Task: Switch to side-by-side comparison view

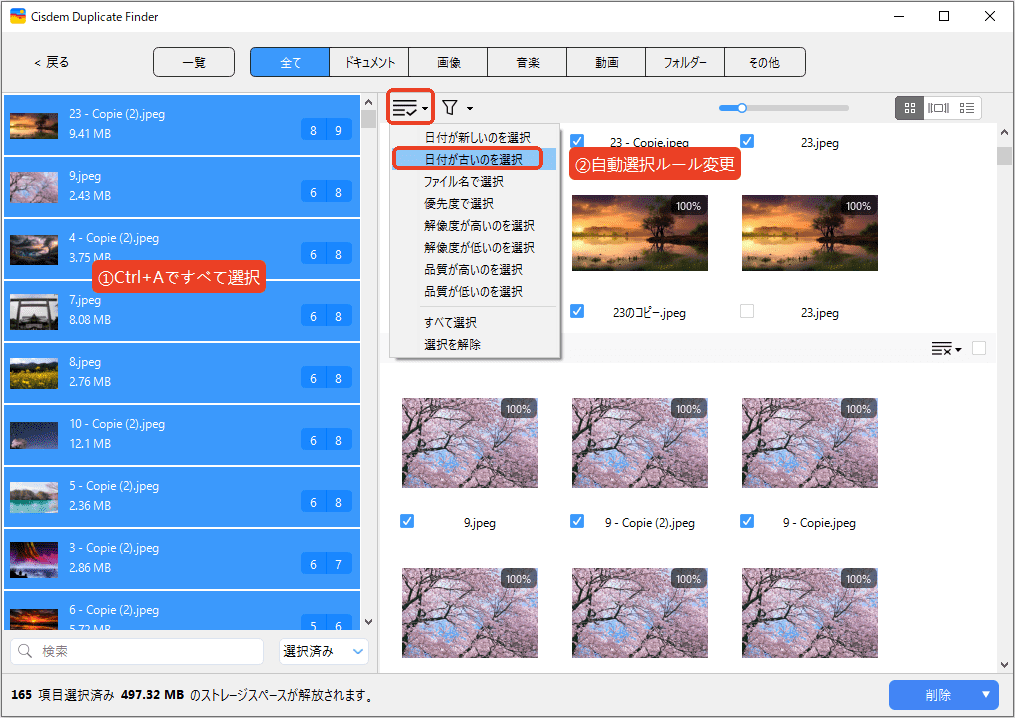Action: (938, 108)
